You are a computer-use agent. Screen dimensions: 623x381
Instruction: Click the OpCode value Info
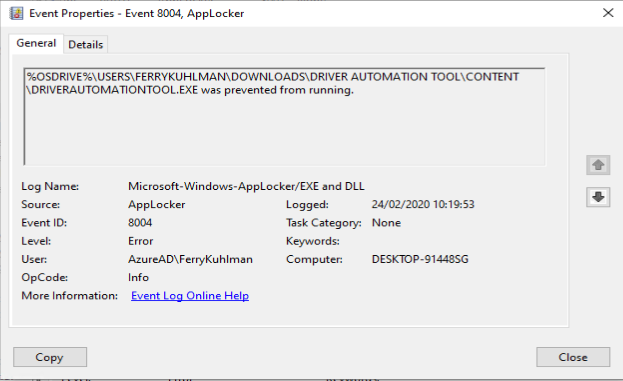[x=138, y=277]
